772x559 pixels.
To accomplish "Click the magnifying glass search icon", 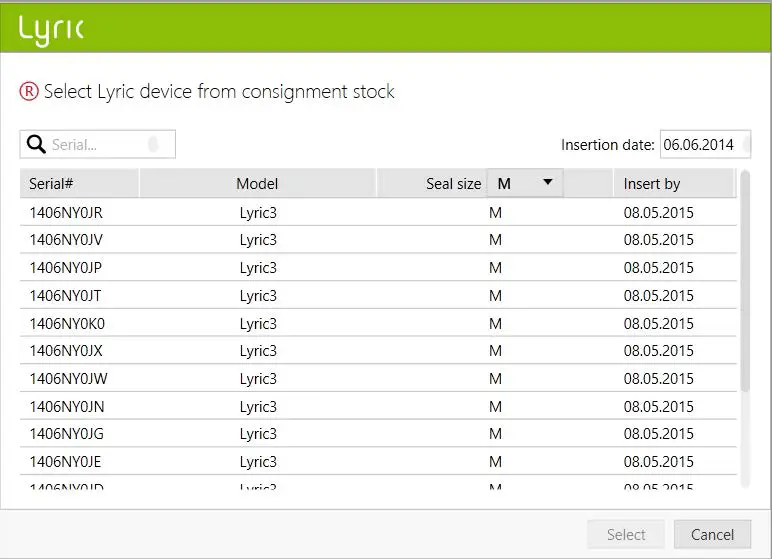I will tap(36, 144).
